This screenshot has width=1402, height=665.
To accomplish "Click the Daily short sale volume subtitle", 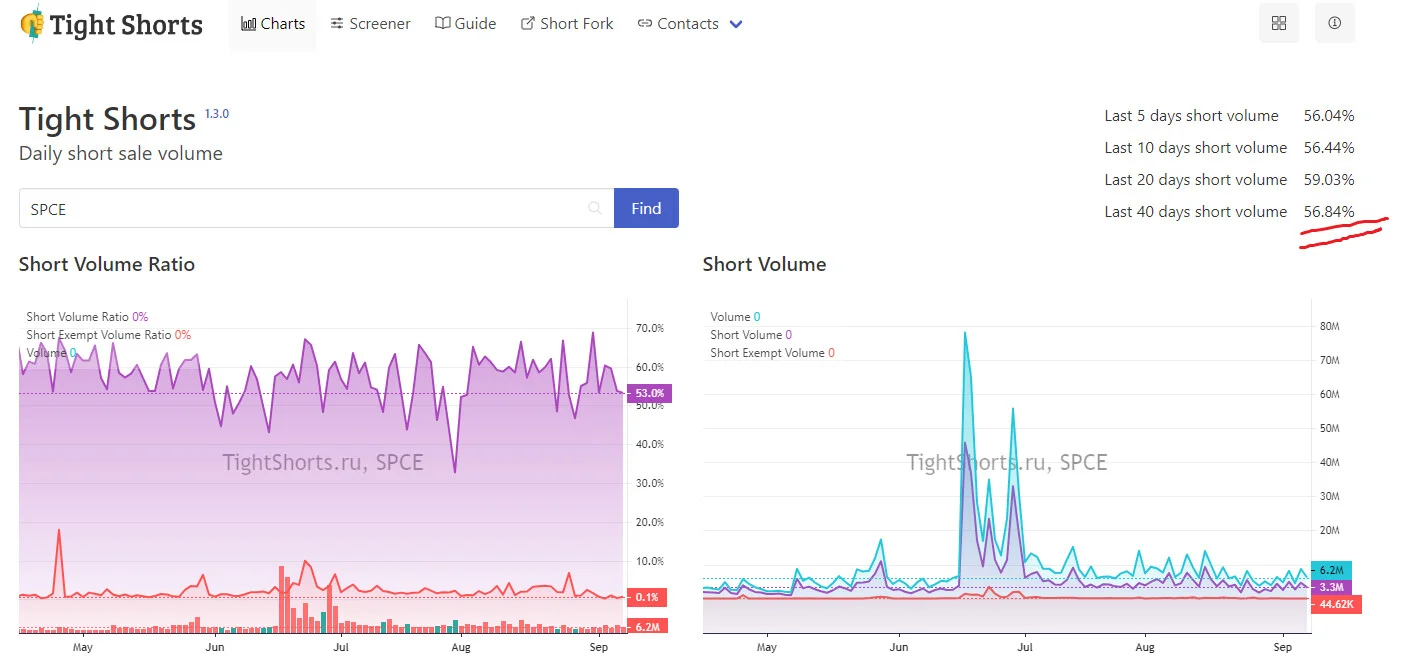I will tap(121, 154).
